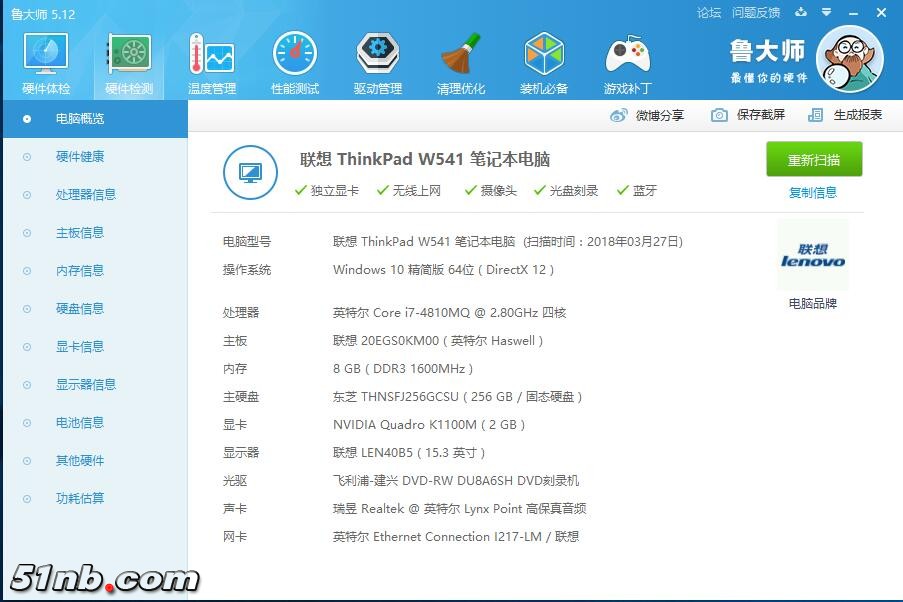903x602 pixels.
Task: Start 清理优化 cleanup optimization
Action: (x=461, y=60)
